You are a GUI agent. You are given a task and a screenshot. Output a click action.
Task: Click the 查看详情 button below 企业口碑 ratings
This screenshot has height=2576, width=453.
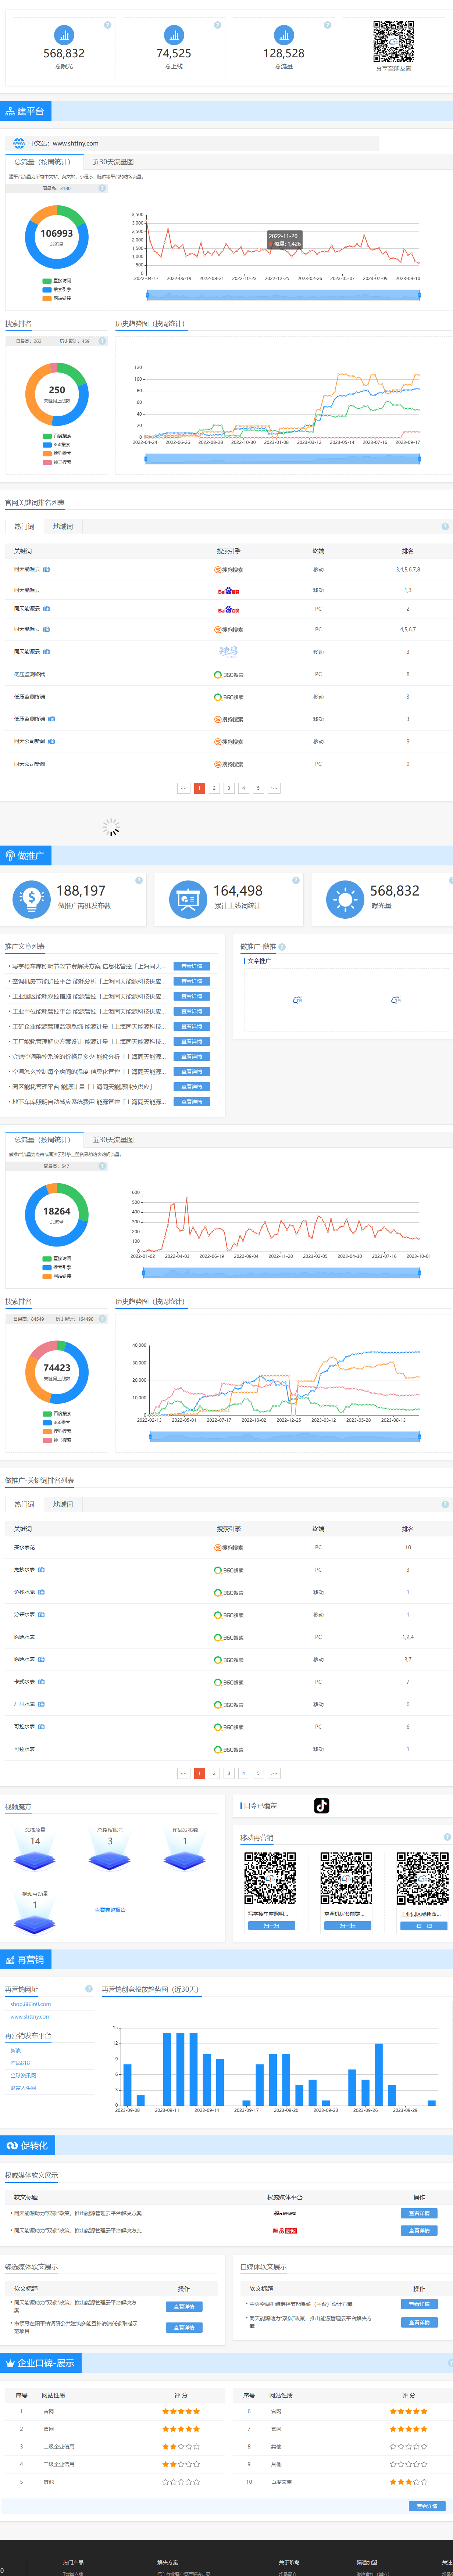(427, 2506)
